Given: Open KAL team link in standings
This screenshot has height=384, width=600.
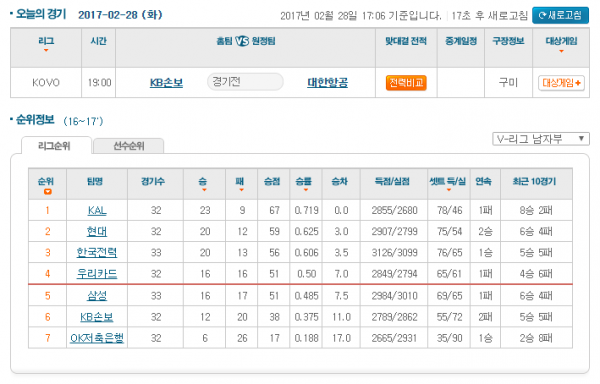Looking at the screenshot, I should pos(97,210).
